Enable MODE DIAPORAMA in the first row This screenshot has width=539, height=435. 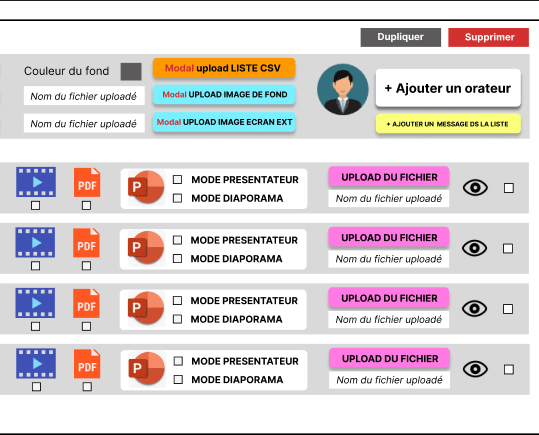177,198
